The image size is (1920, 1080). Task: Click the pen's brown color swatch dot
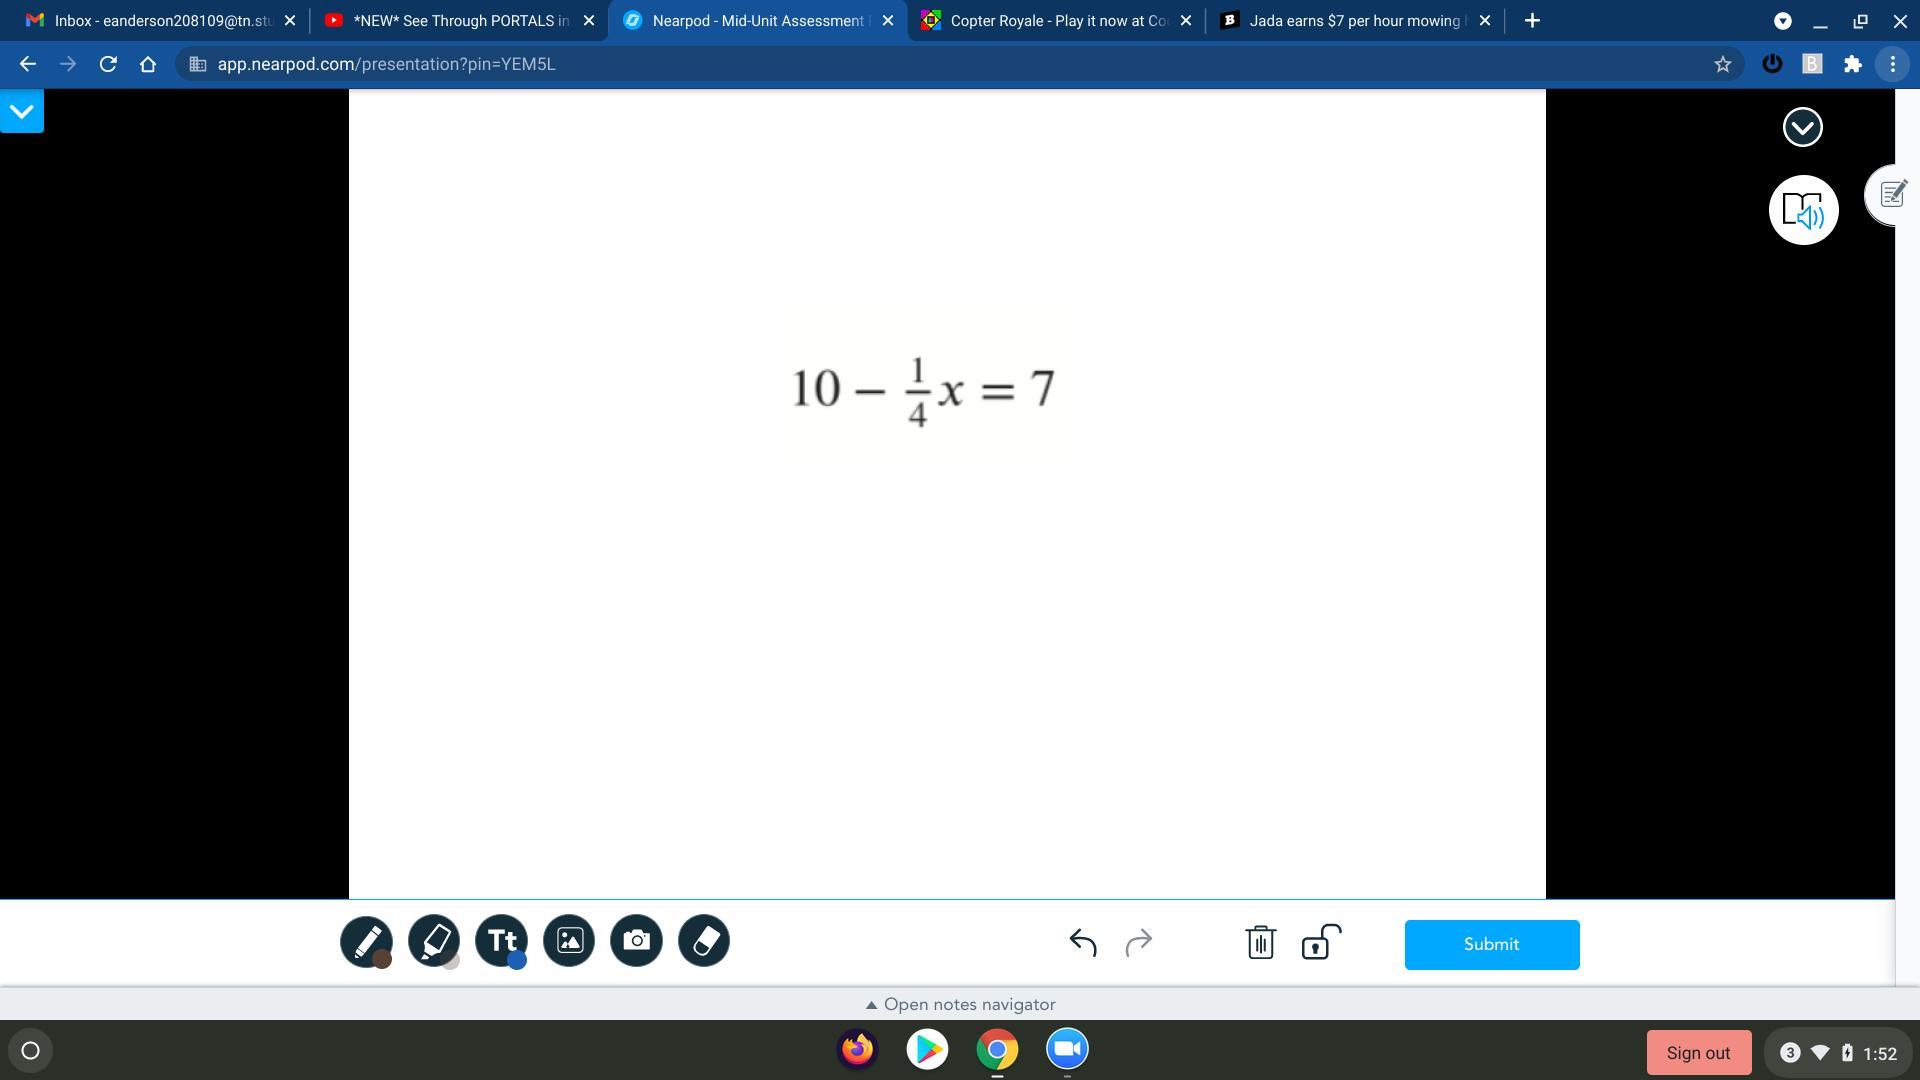pos(382,960)
